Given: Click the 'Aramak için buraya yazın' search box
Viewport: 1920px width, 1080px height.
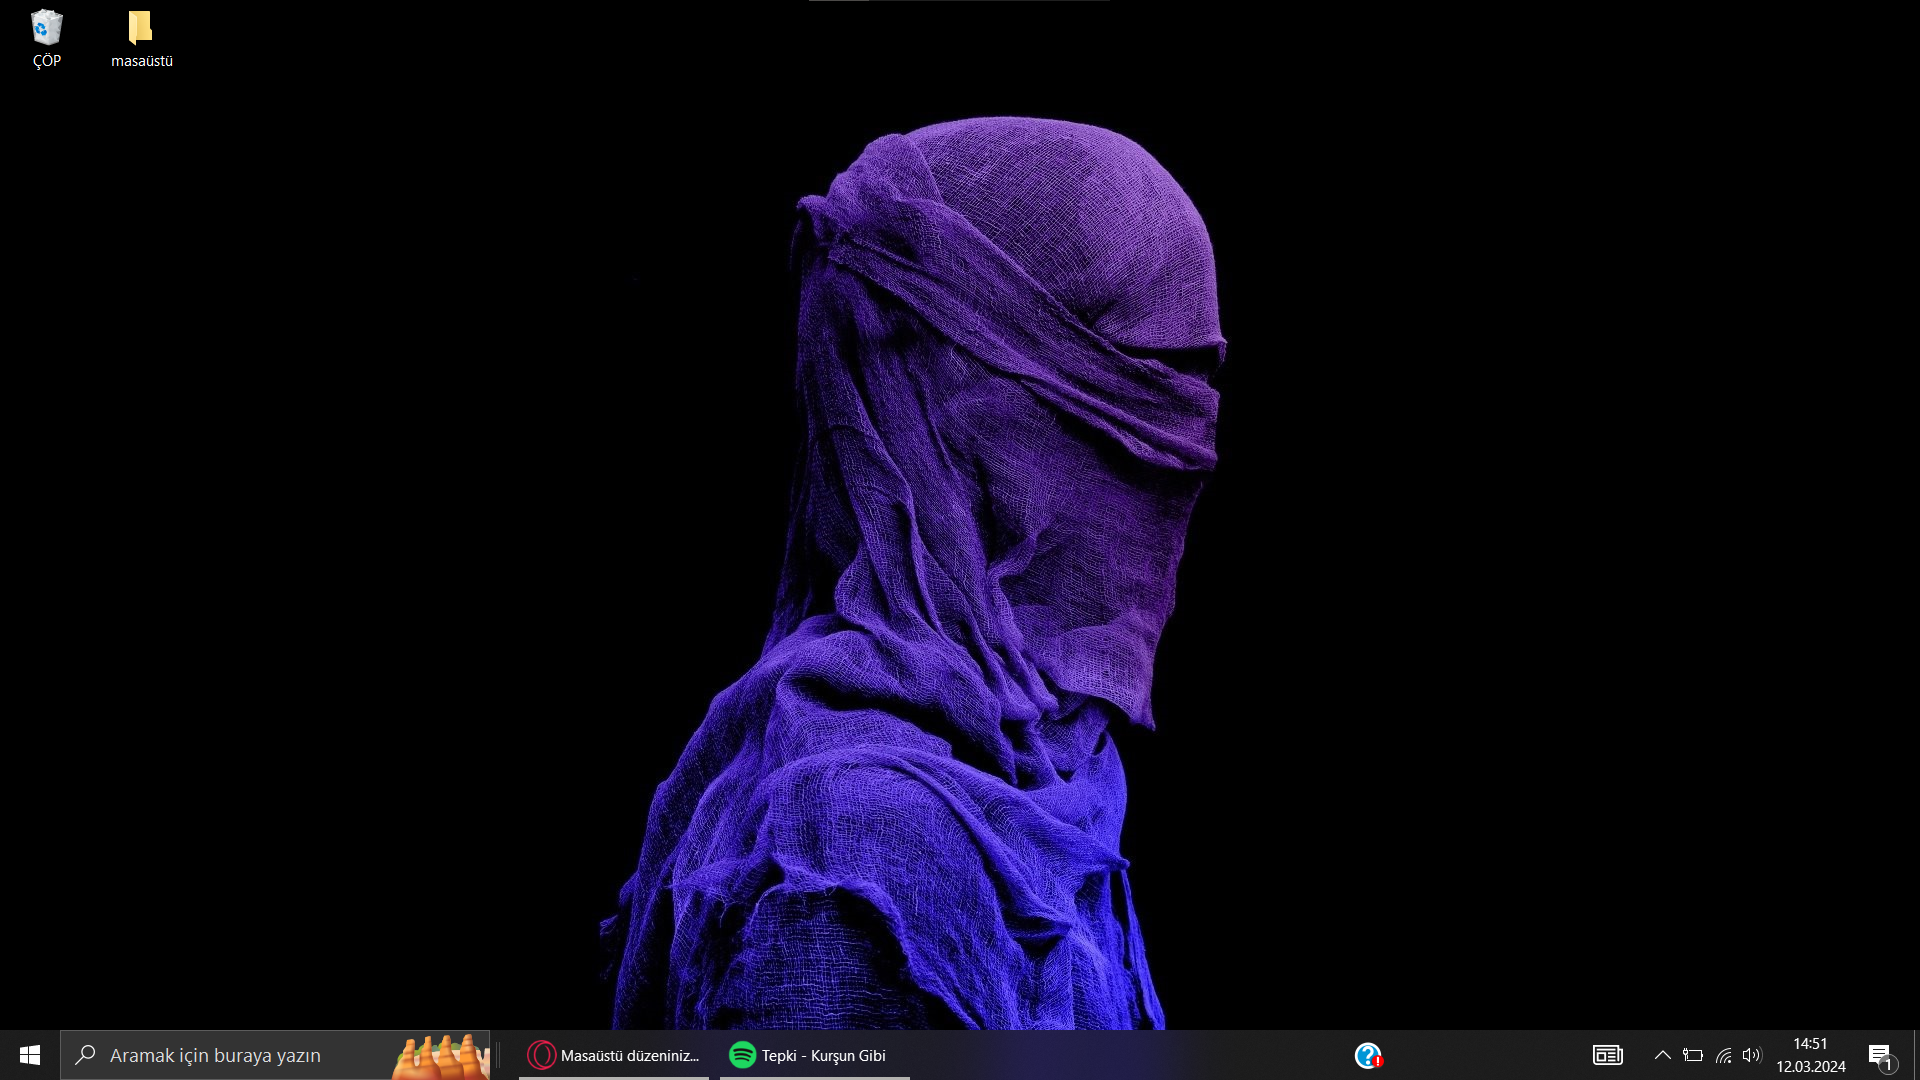Looking at the screenshot, I should (x=275, y=1055).
